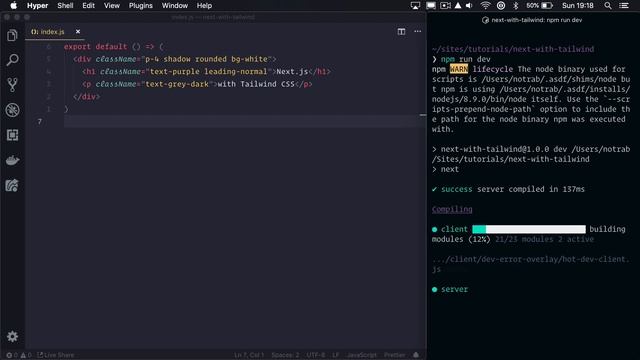Screen dimensions: 640x360
Task: Click Live Share in the status bar
Action: point(56,355)
